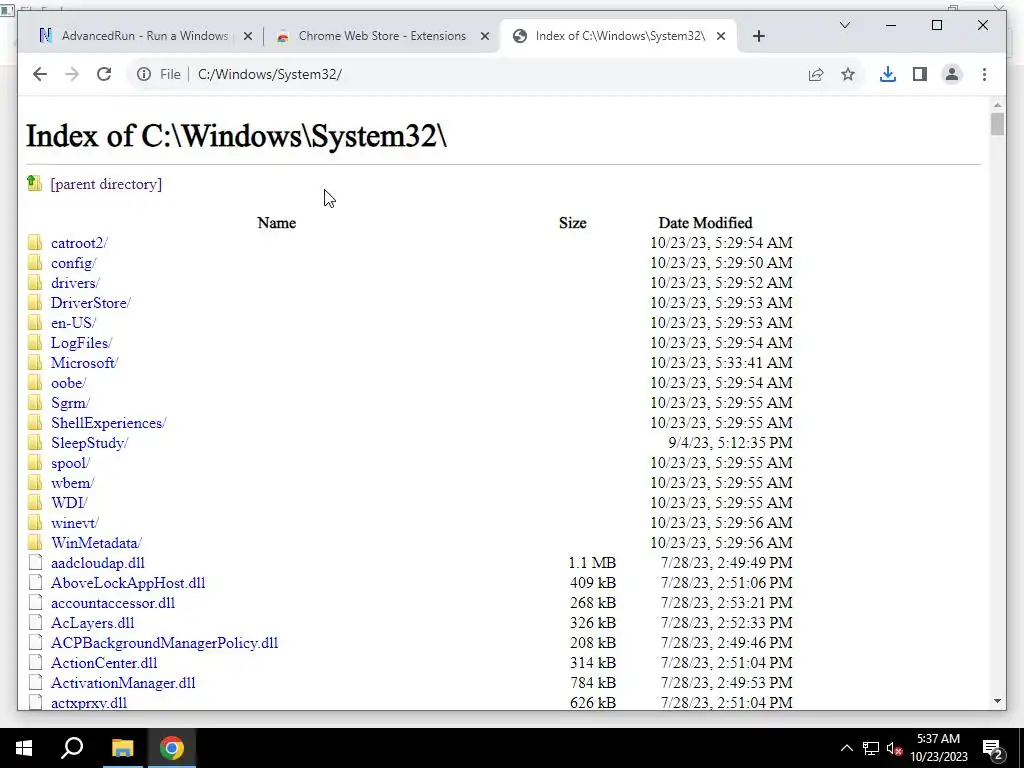Open the Chrome profile avatar icon

952,74
